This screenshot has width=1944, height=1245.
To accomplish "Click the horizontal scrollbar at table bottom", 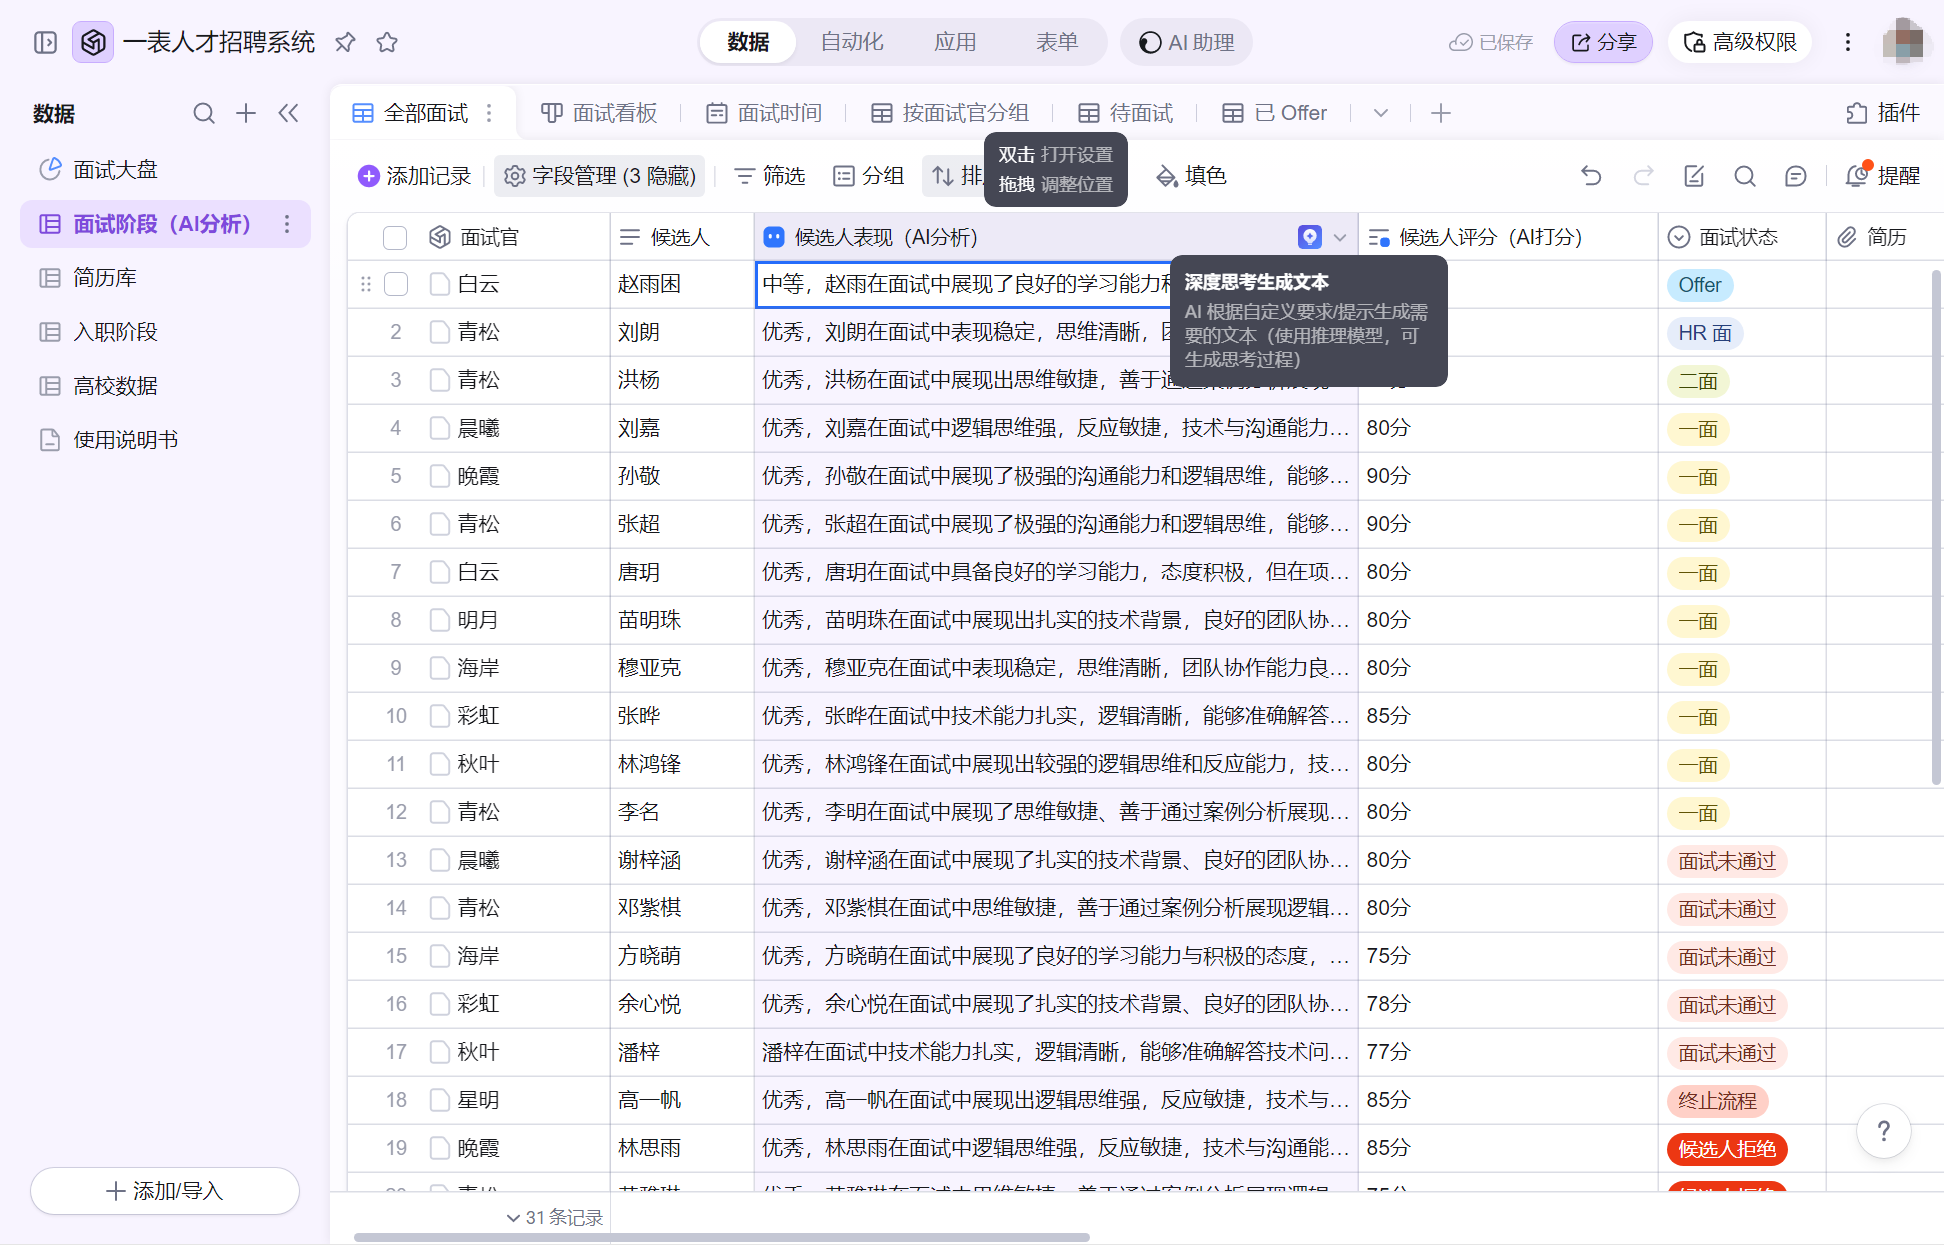I will pyautogui.click(x=720, y=1237).
